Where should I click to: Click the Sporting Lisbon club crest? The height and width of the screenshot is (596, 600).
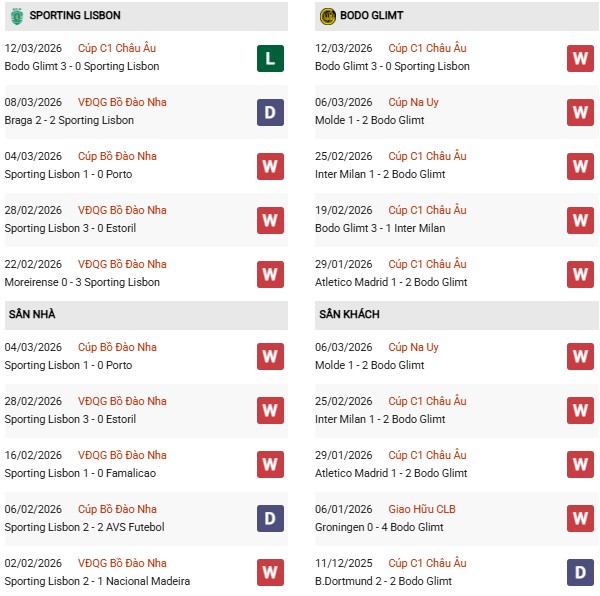(x=15, y=15)
